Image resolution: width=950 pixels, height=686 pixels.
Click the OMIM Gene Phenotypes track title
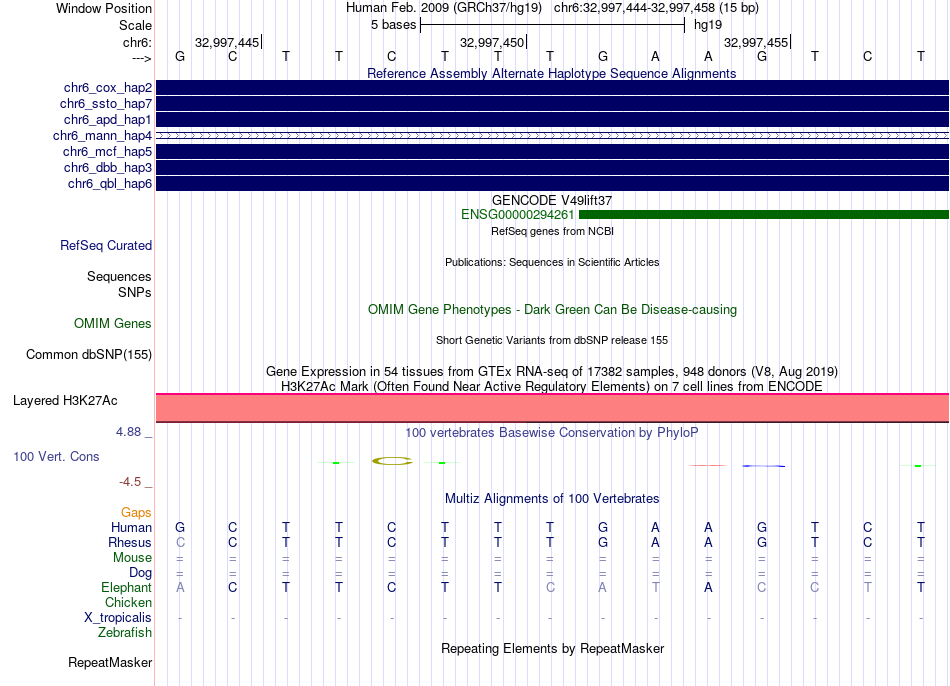pos(552,309)
